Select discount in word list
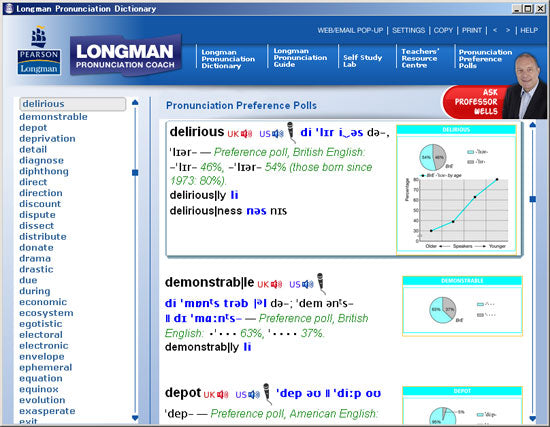 click(40, 204)
